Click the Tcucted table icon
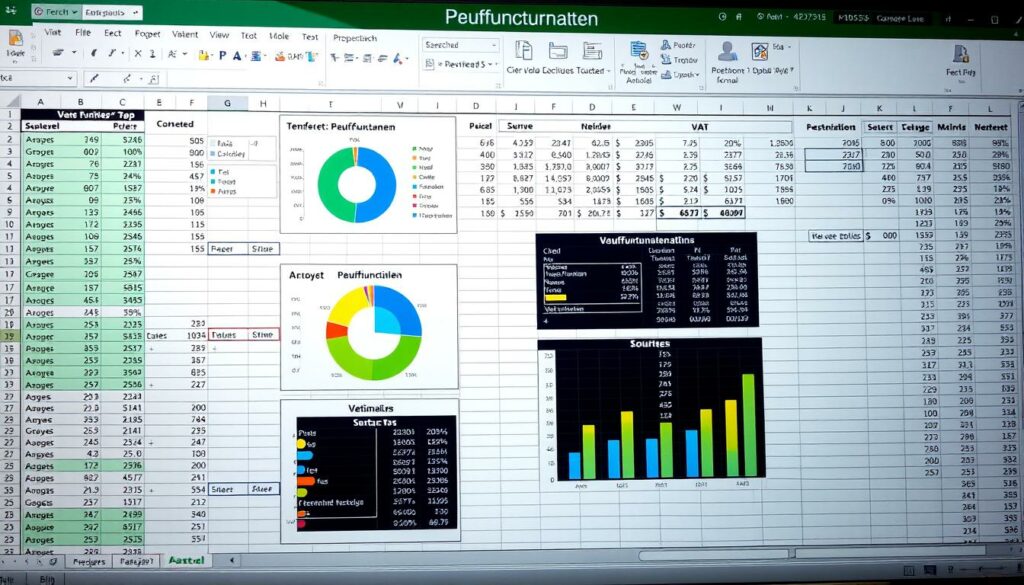This screenshot has height=585, width=1024. pos(592,51)
